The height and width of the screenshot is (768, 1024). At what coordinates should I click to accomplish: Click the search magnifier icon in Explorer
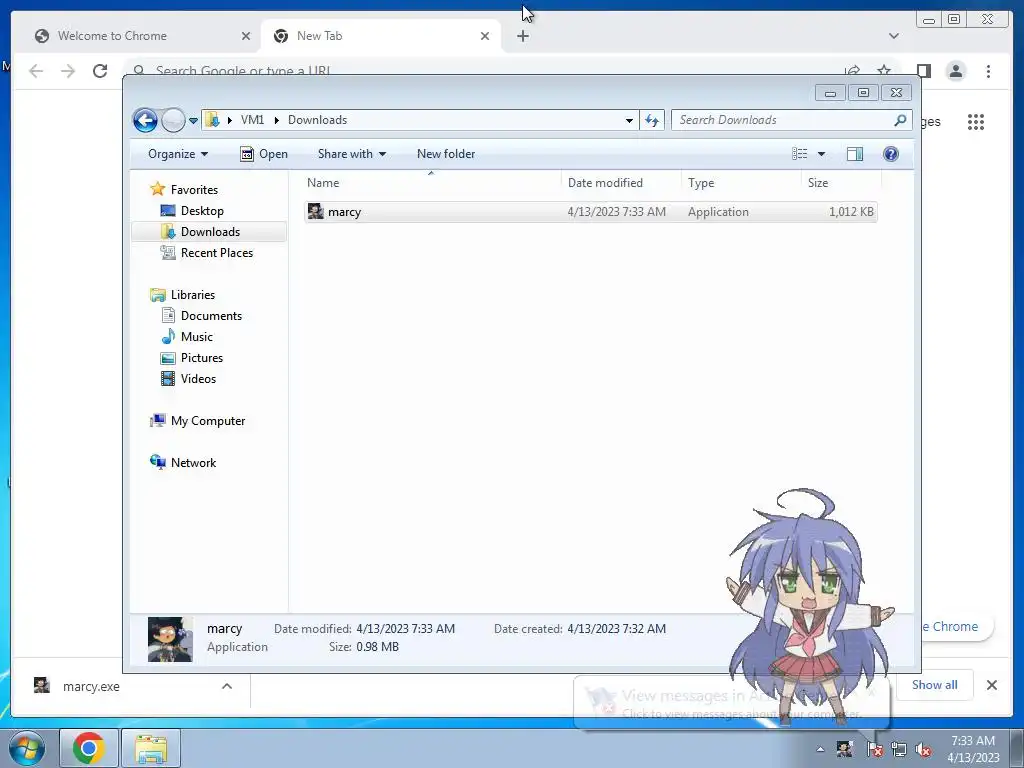click(901, 120)
